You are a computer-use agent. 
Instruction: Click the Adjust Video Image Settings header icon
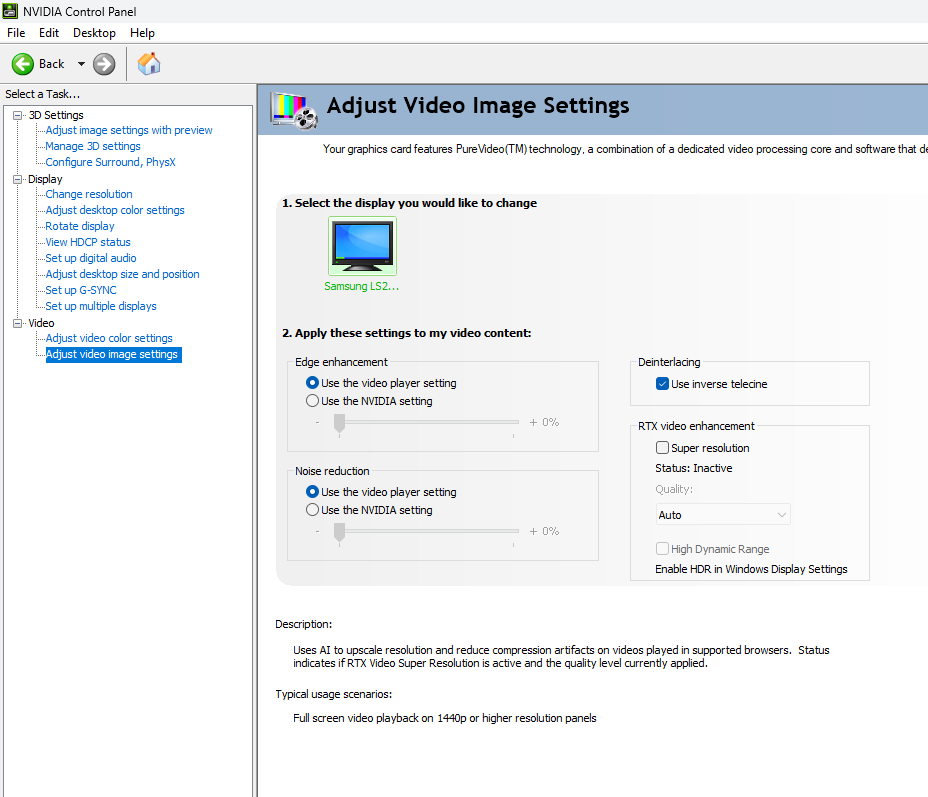294,111
